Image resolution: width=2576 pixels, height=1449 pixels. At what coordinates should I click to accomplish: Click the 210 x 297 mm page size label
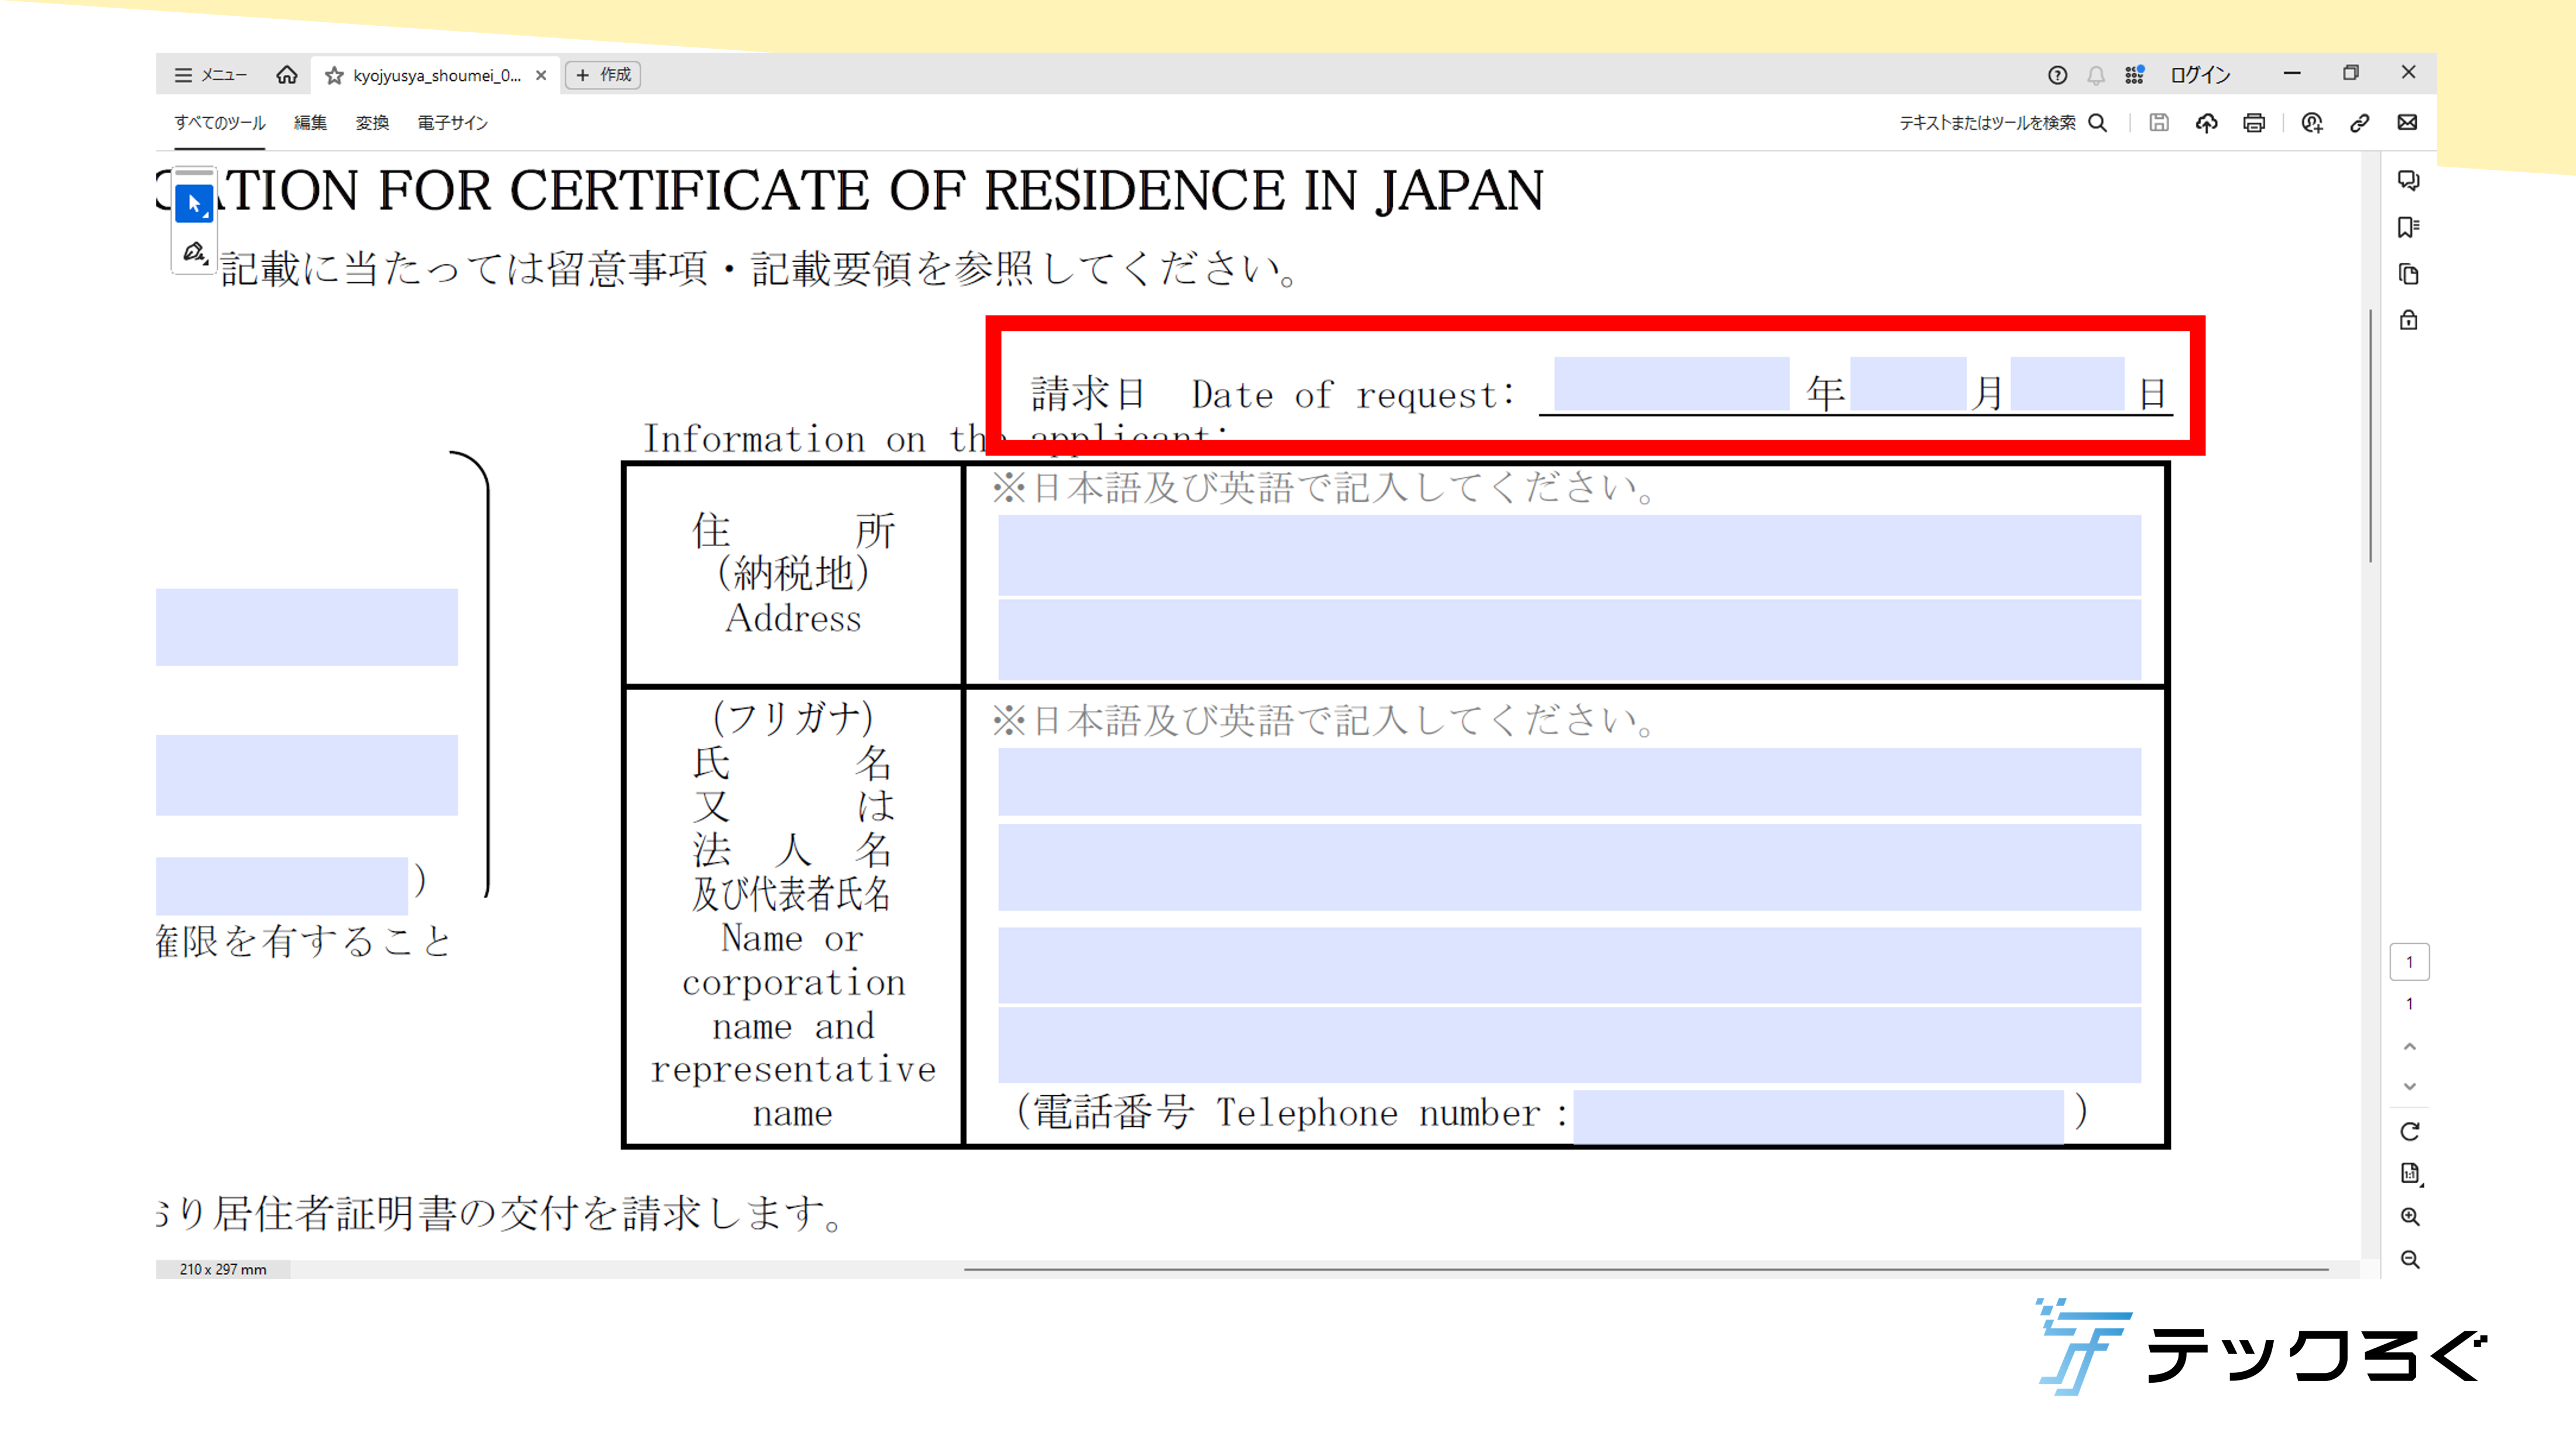(223, 1269)
